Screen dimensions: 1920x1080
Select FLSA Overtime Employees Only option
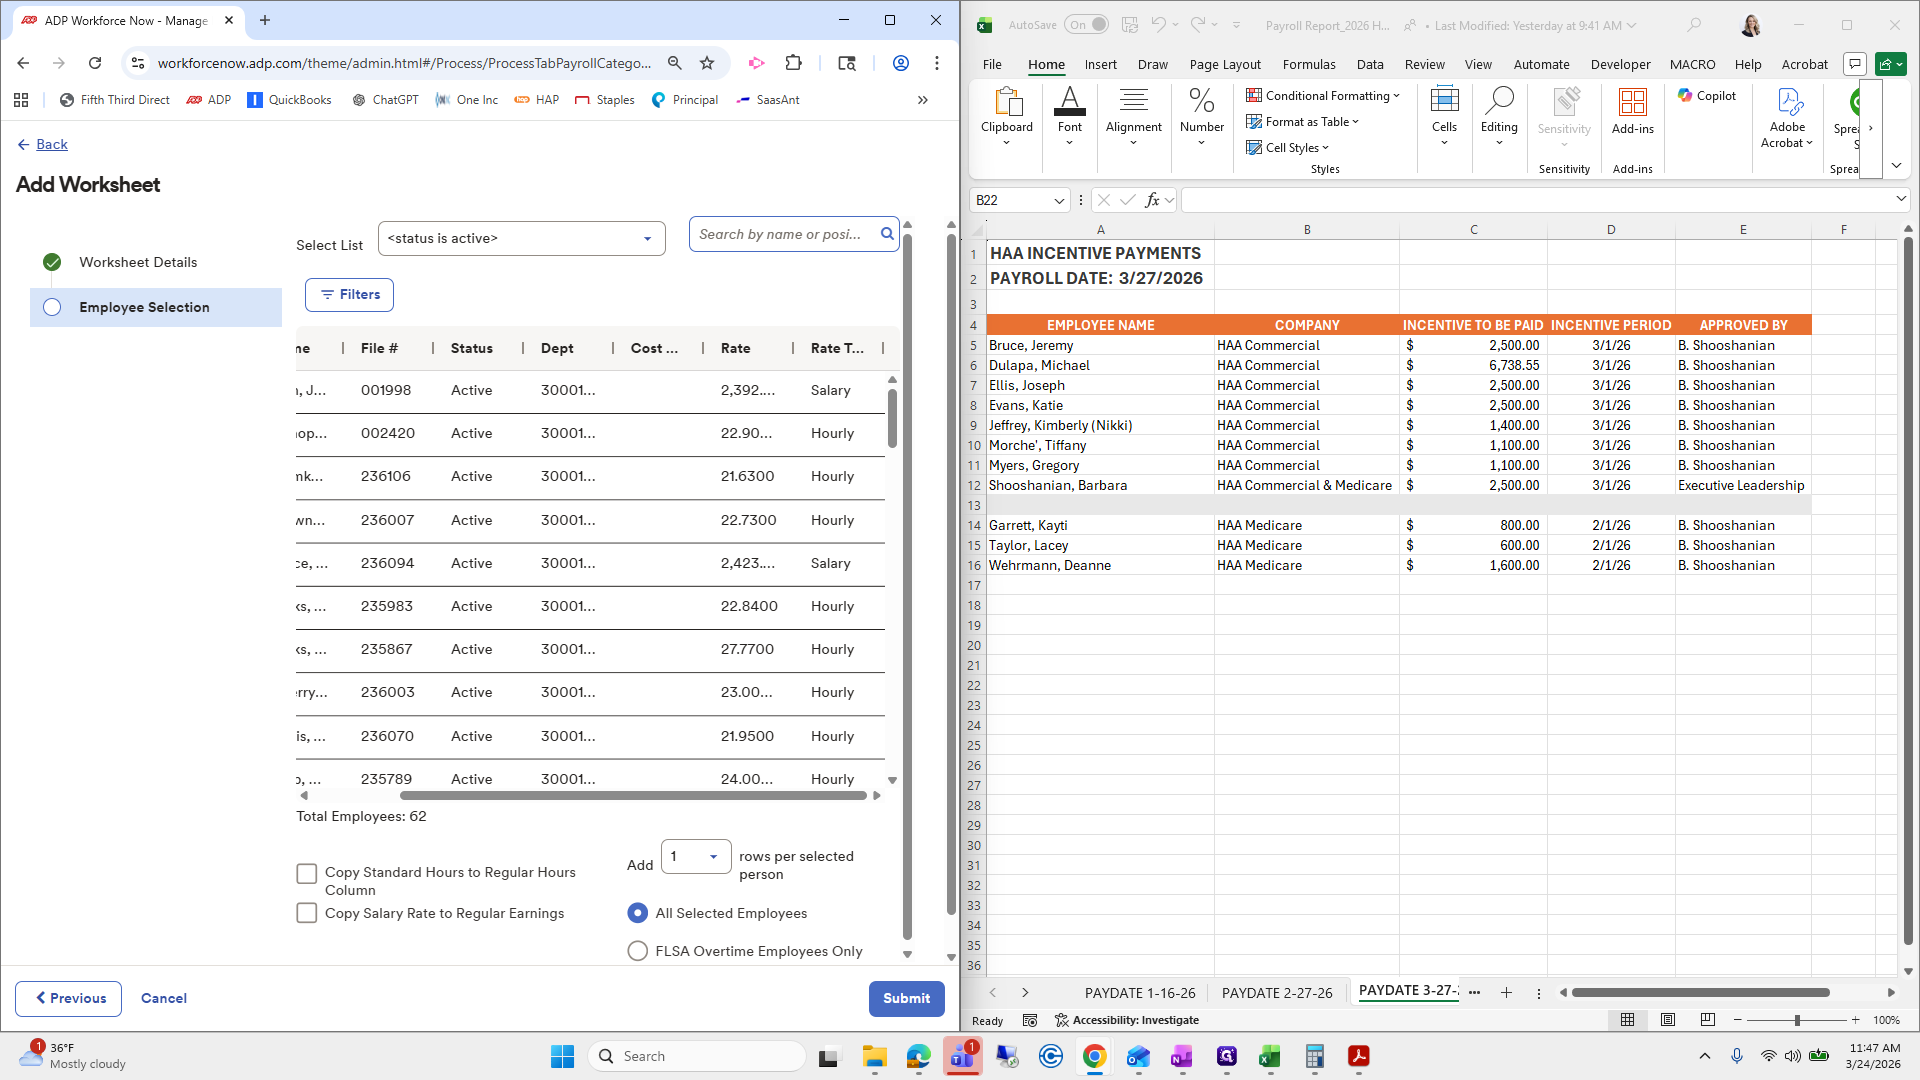tap(637, 951)
